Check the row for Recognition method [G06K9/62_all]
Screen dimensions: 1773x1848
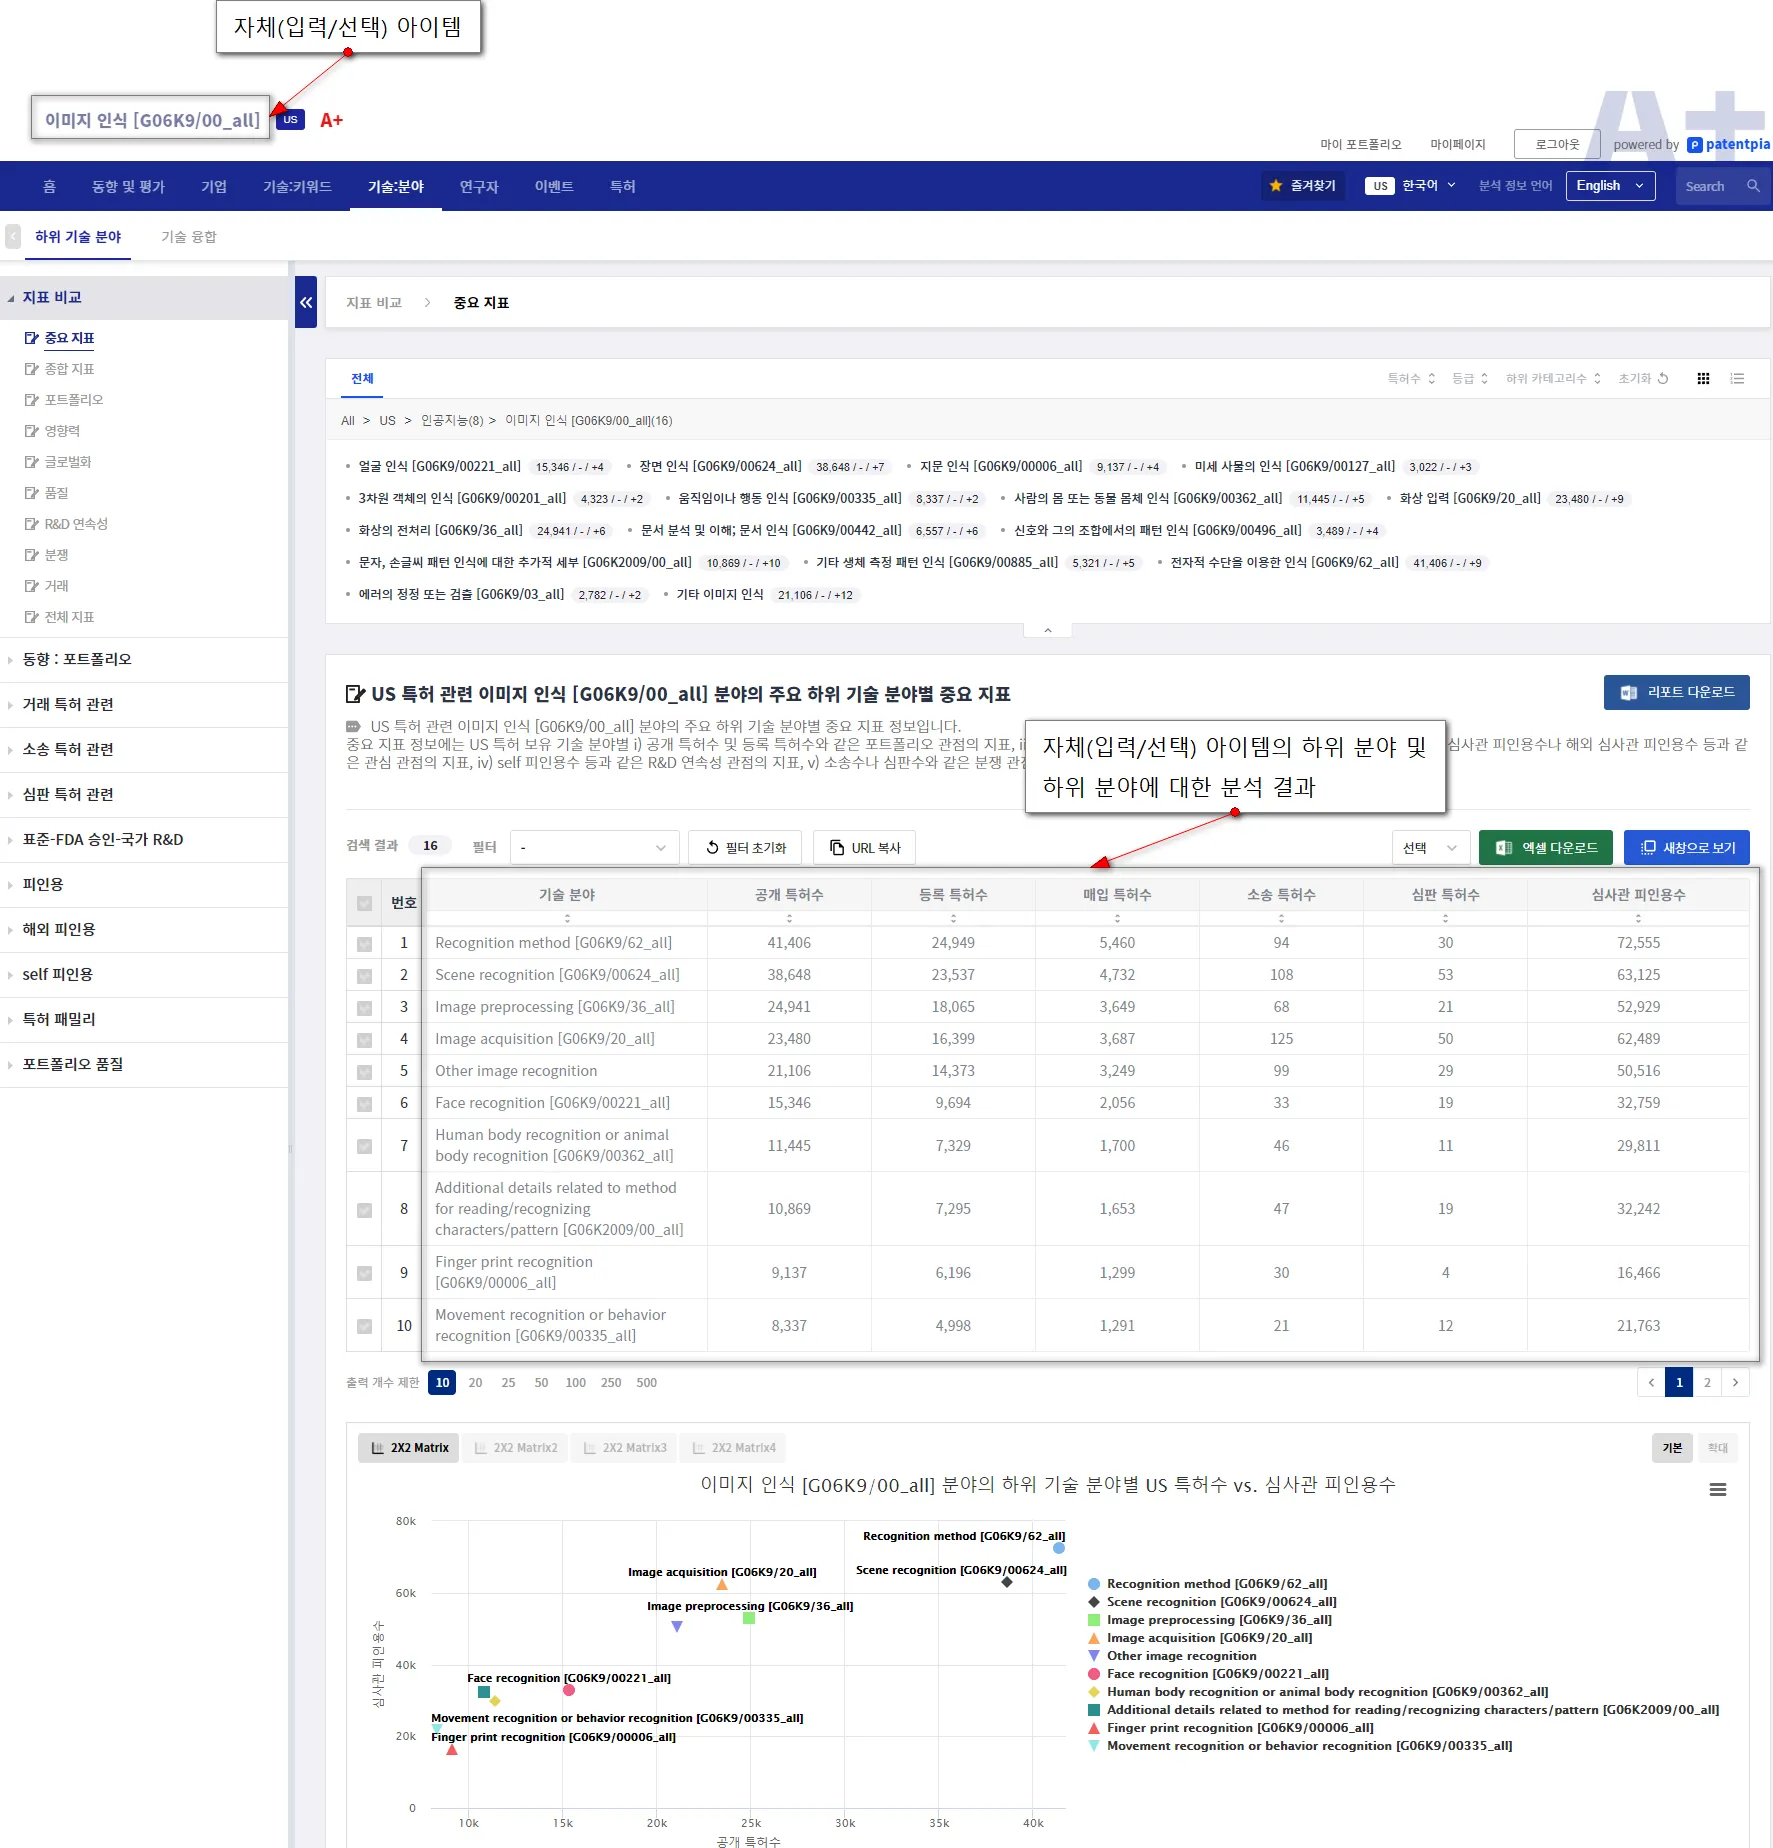coord(364,943)
